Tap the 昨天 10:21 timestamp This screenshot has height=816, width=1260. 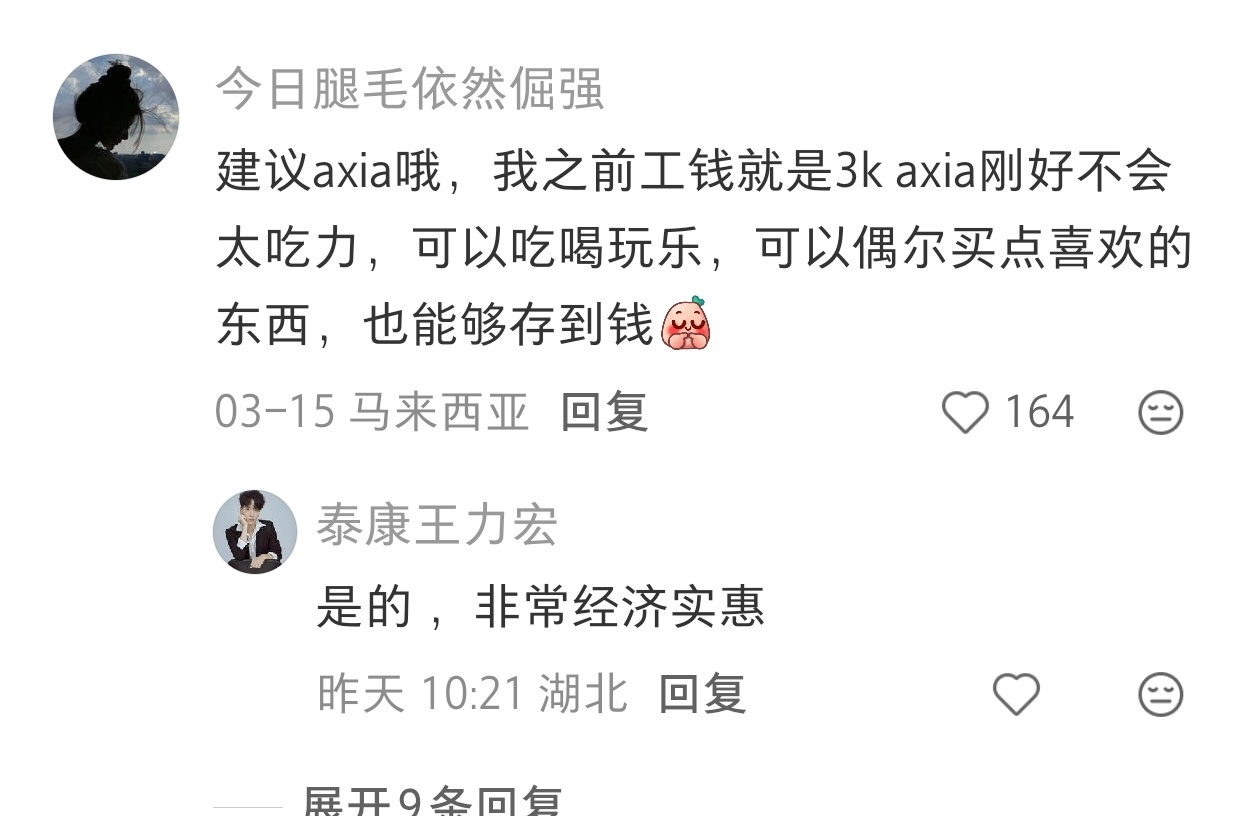tap(421, 693)
